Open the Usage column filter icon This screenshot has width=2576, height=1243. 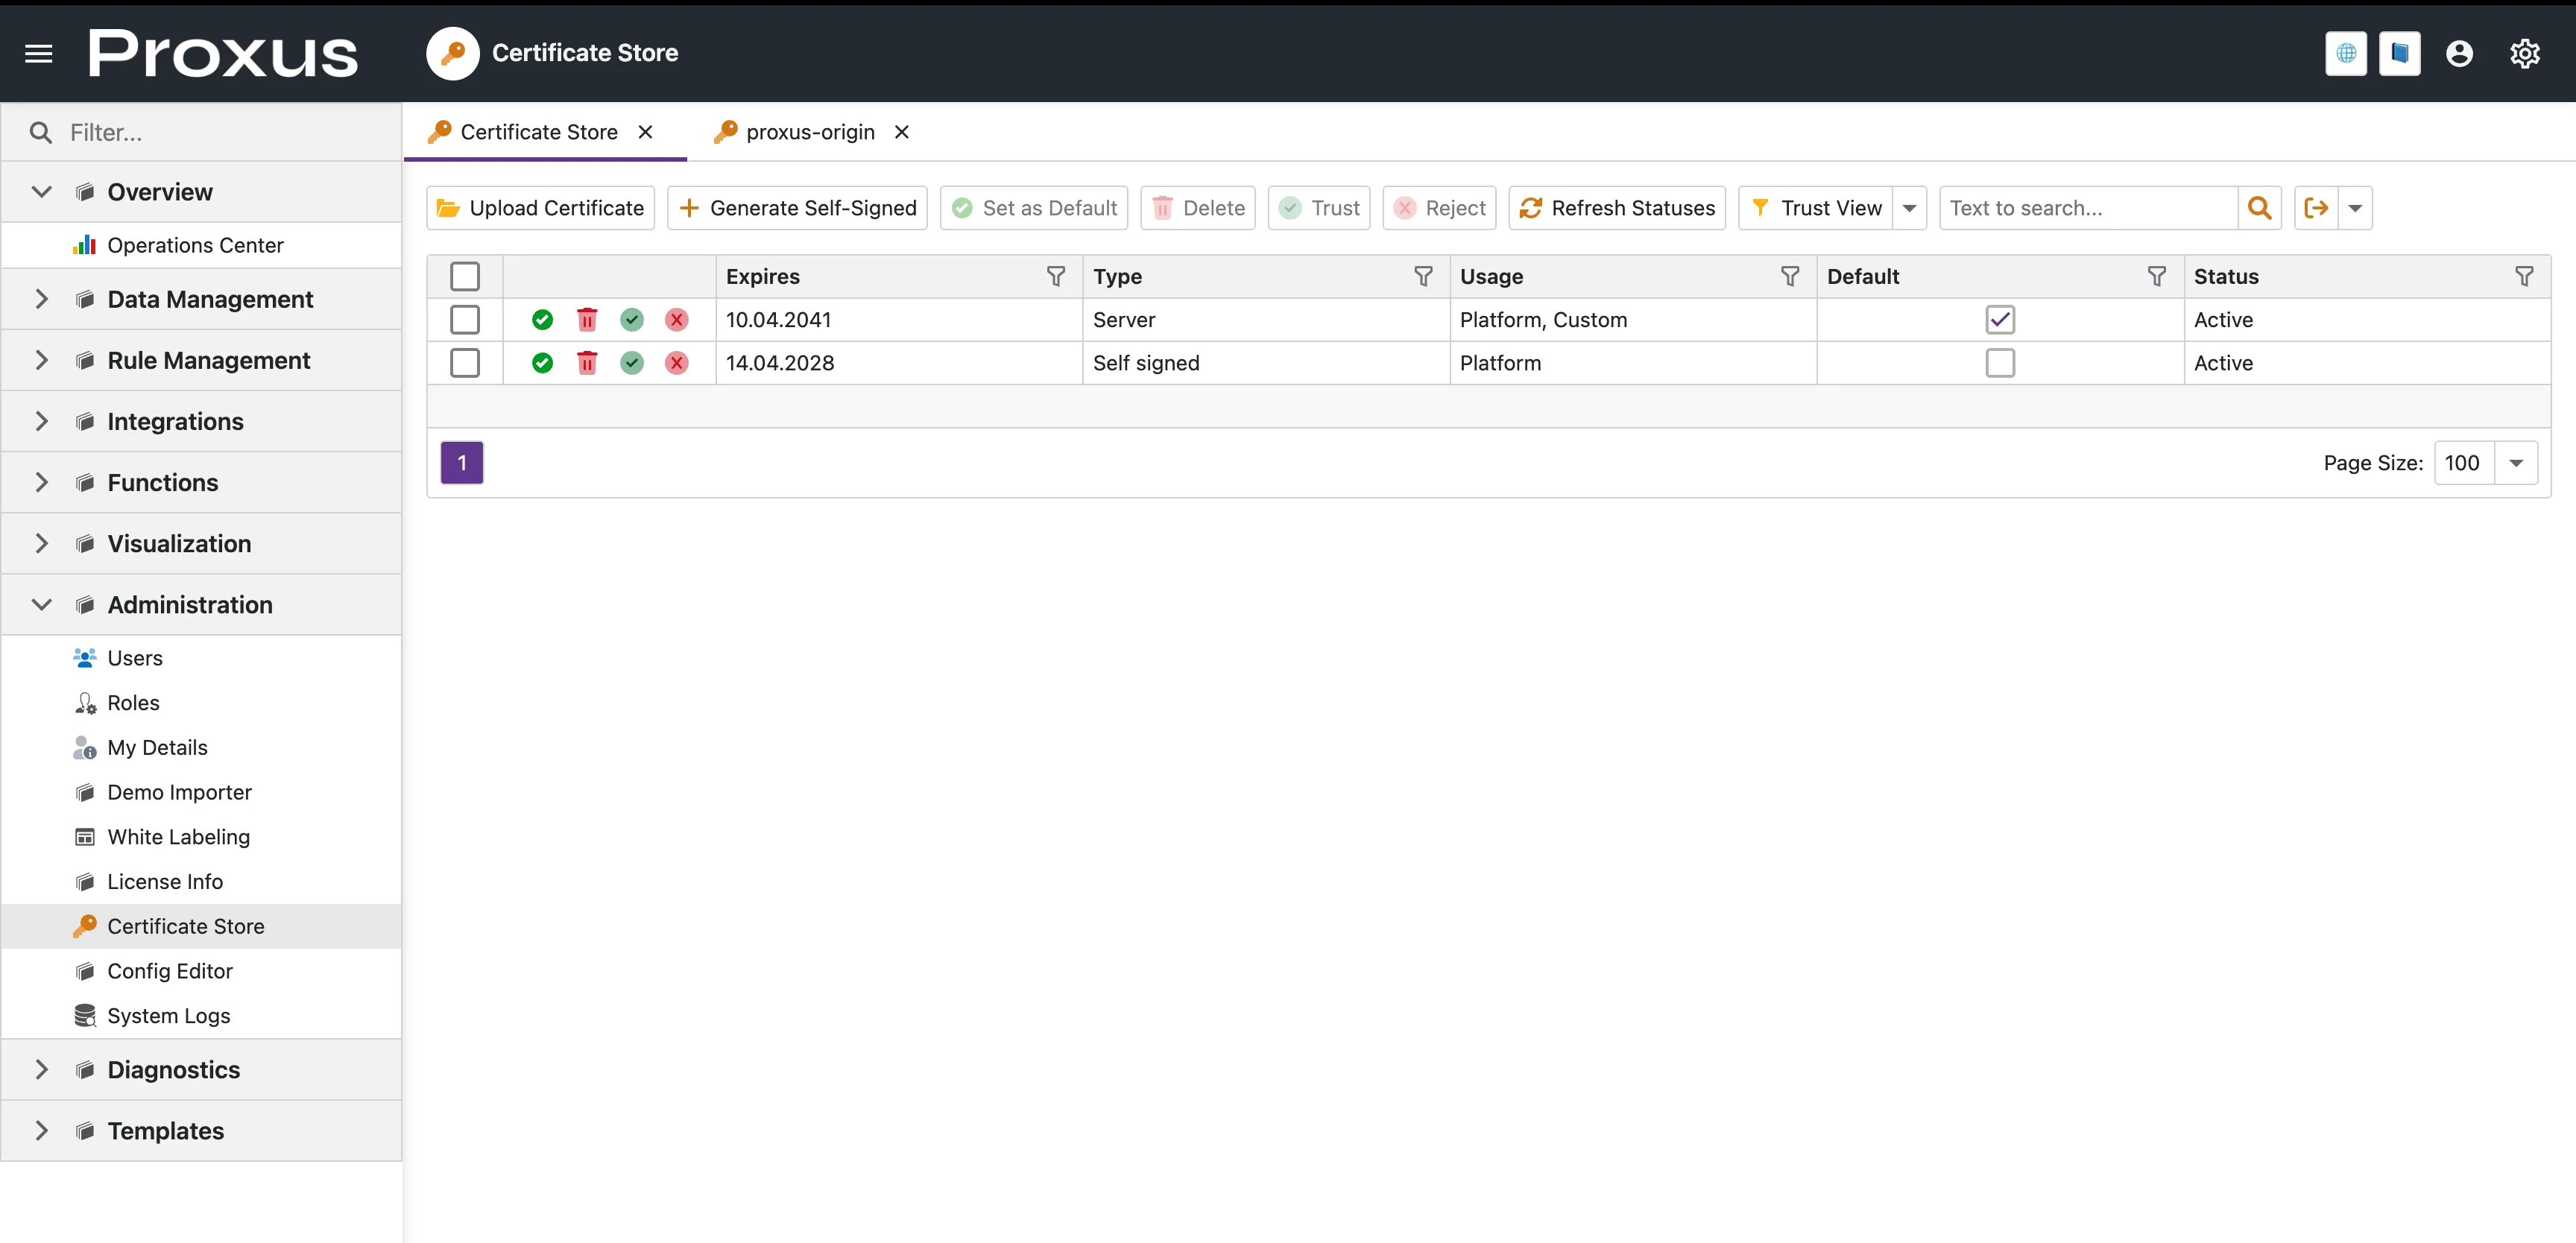tap(1790, 276)
